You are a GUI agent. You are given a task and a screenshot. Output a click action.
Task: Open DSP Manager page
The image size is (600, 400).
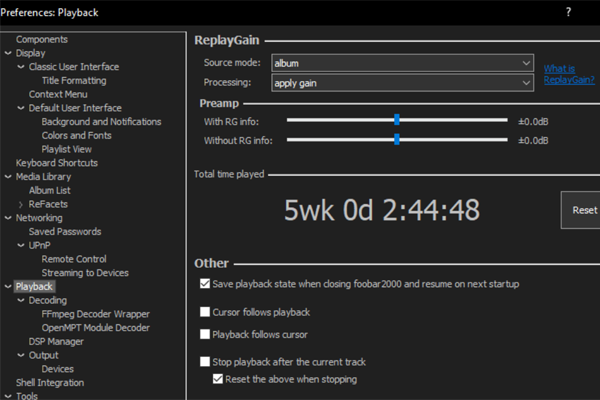(x=56, y=341)
